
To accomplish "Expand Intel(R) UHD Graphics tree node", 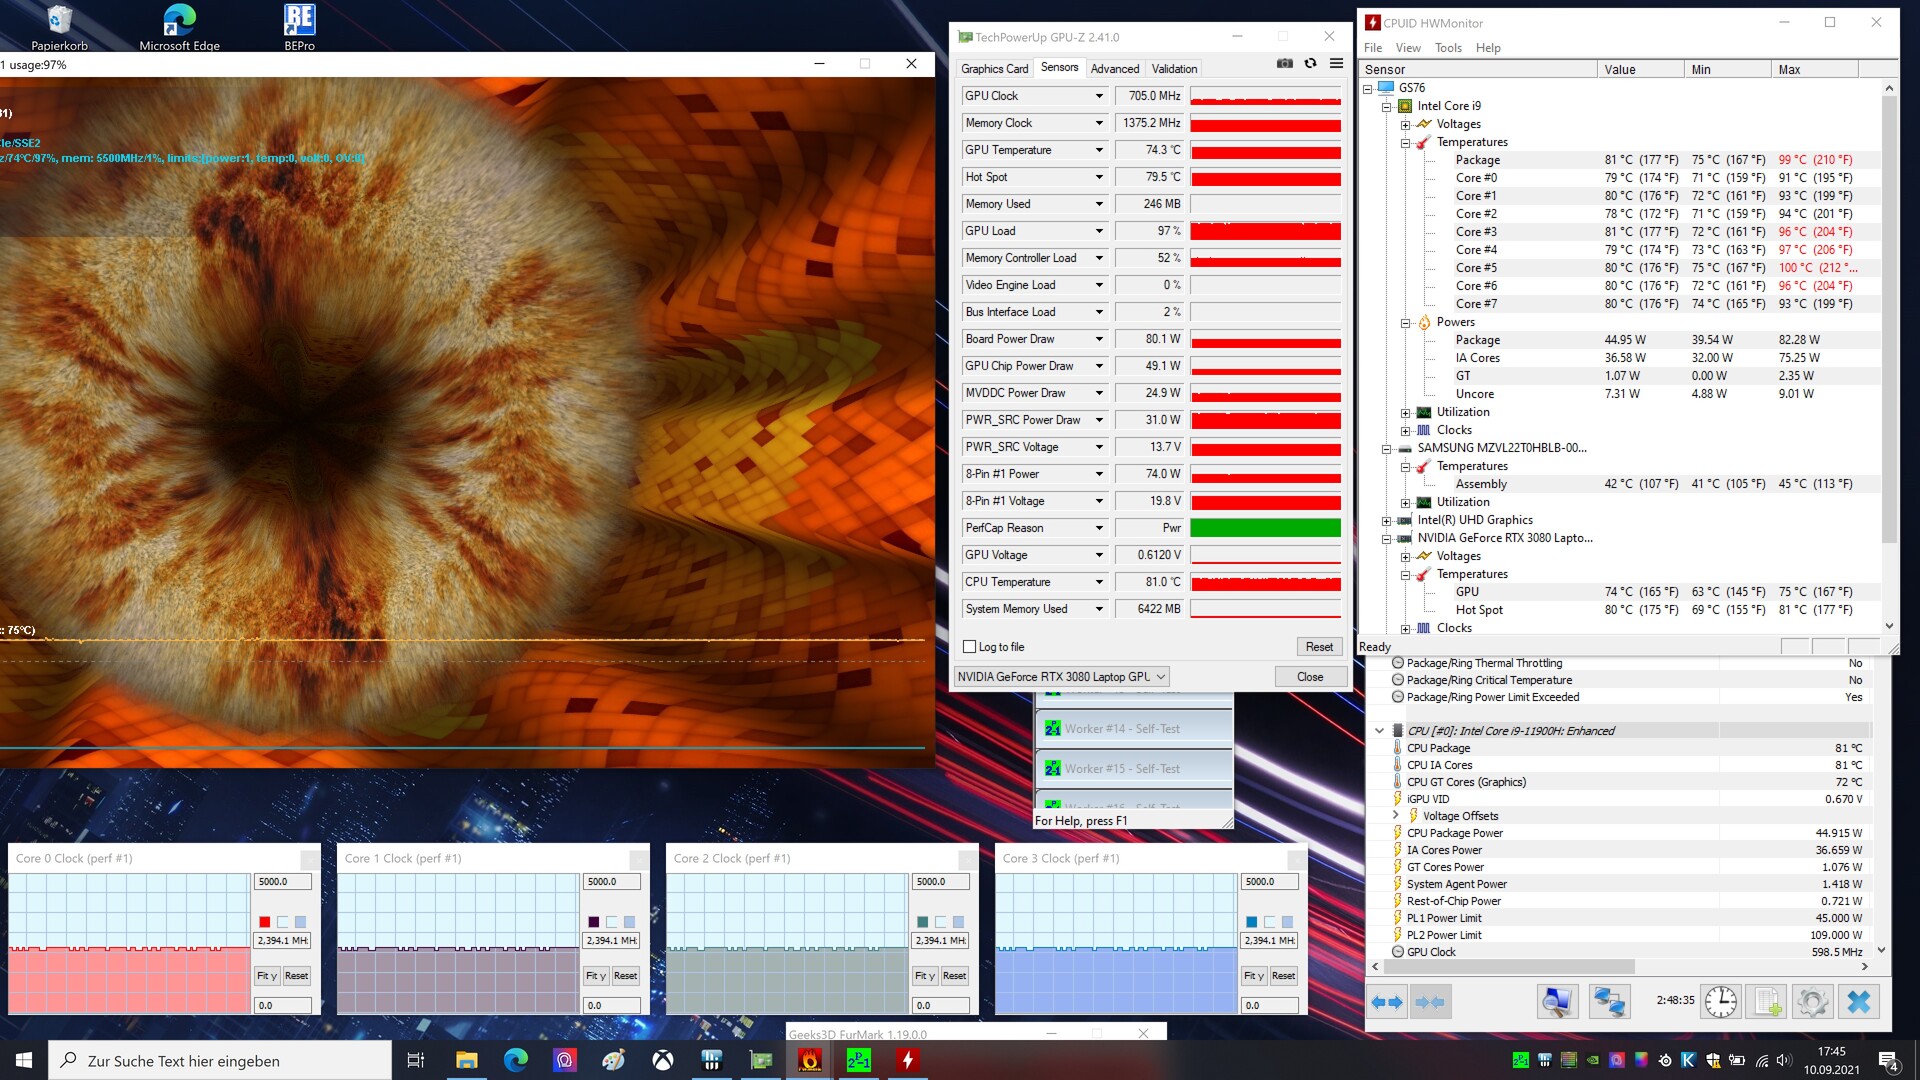I will pyautogui.click(x=1387, y=520).
